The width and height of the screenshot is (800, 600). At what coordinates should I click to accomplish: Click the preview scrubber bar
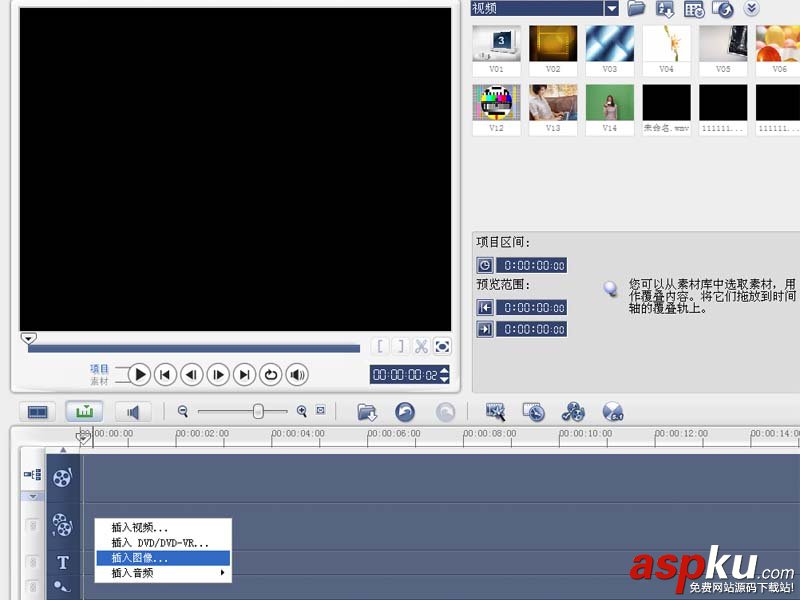[194, 349]
